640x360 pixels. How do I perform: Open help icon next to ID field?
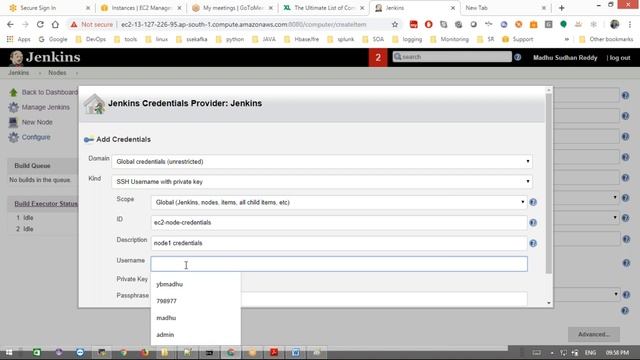click(533, 222)
